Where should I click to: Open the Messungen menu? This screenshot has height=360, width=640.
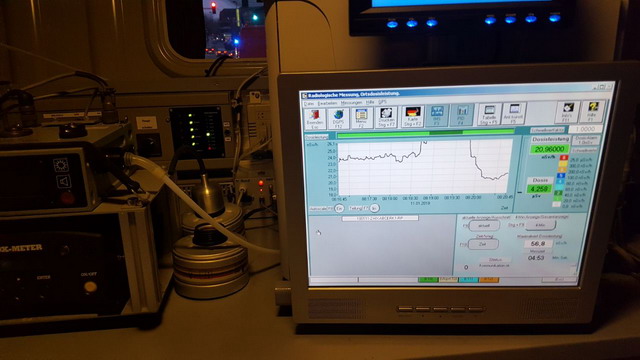pyautogui.click(x=351, y=102)
